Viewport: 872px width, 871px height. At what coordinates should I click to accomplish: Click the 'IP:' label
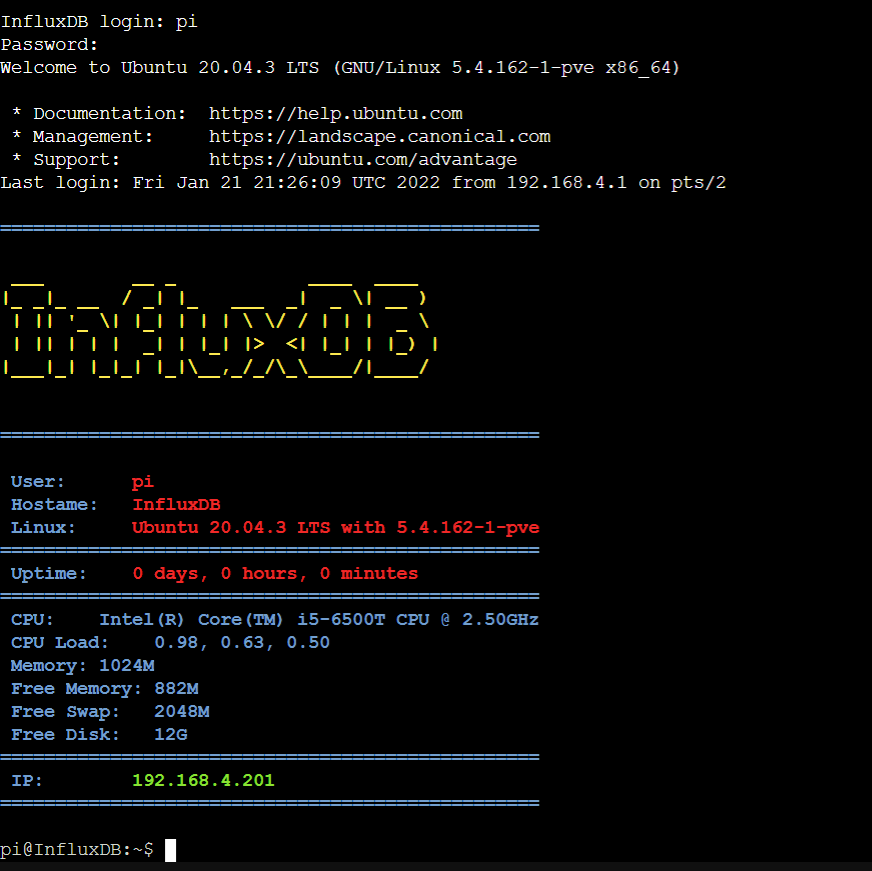(x=27, y=780)
